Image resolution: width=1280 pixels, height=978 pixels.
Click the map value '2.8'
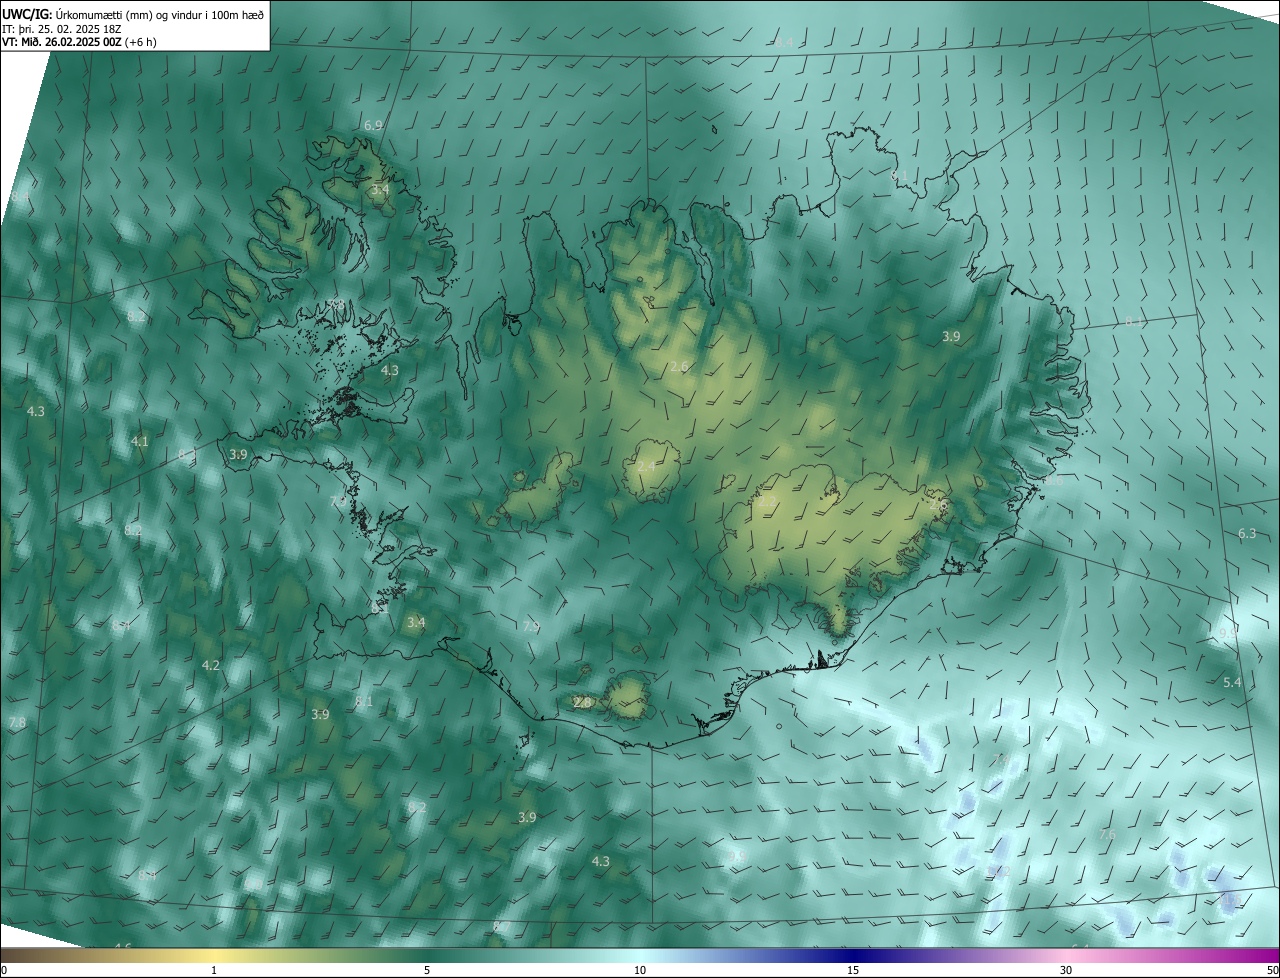[x=582, y=703]
